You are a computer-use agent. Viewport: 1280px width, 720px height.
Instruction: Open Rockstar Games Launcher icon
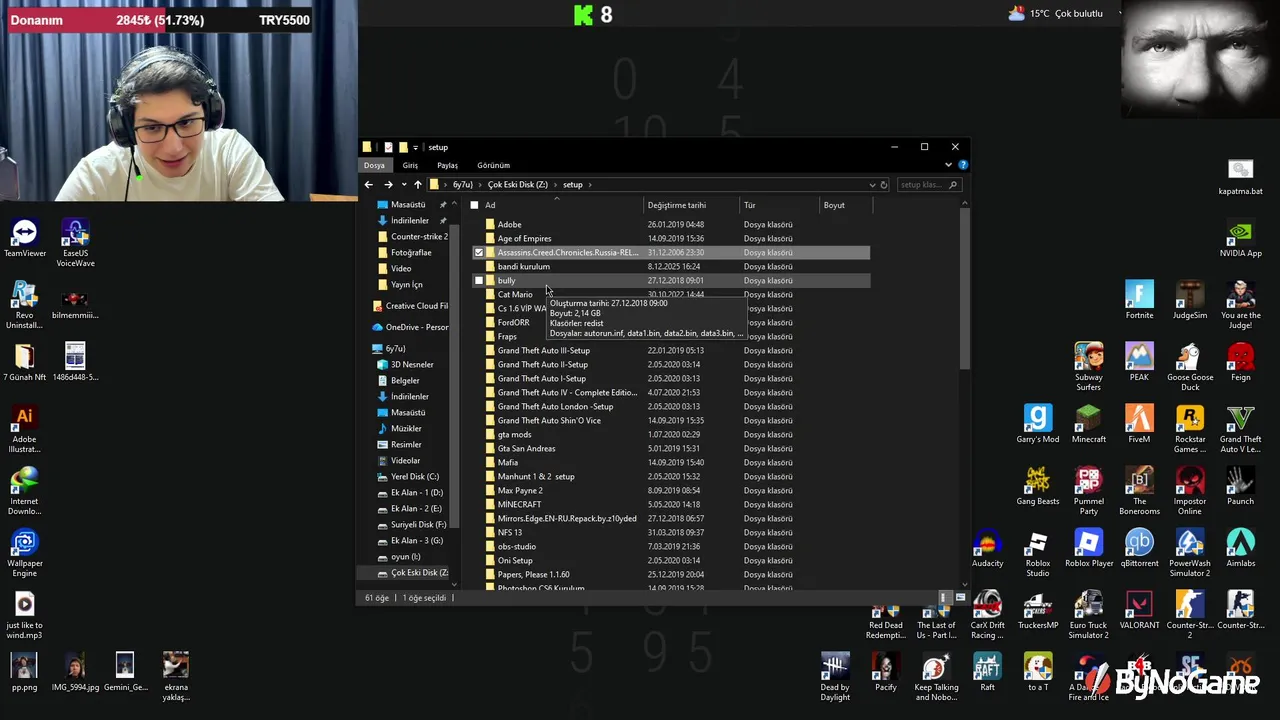pos(1190,429)
